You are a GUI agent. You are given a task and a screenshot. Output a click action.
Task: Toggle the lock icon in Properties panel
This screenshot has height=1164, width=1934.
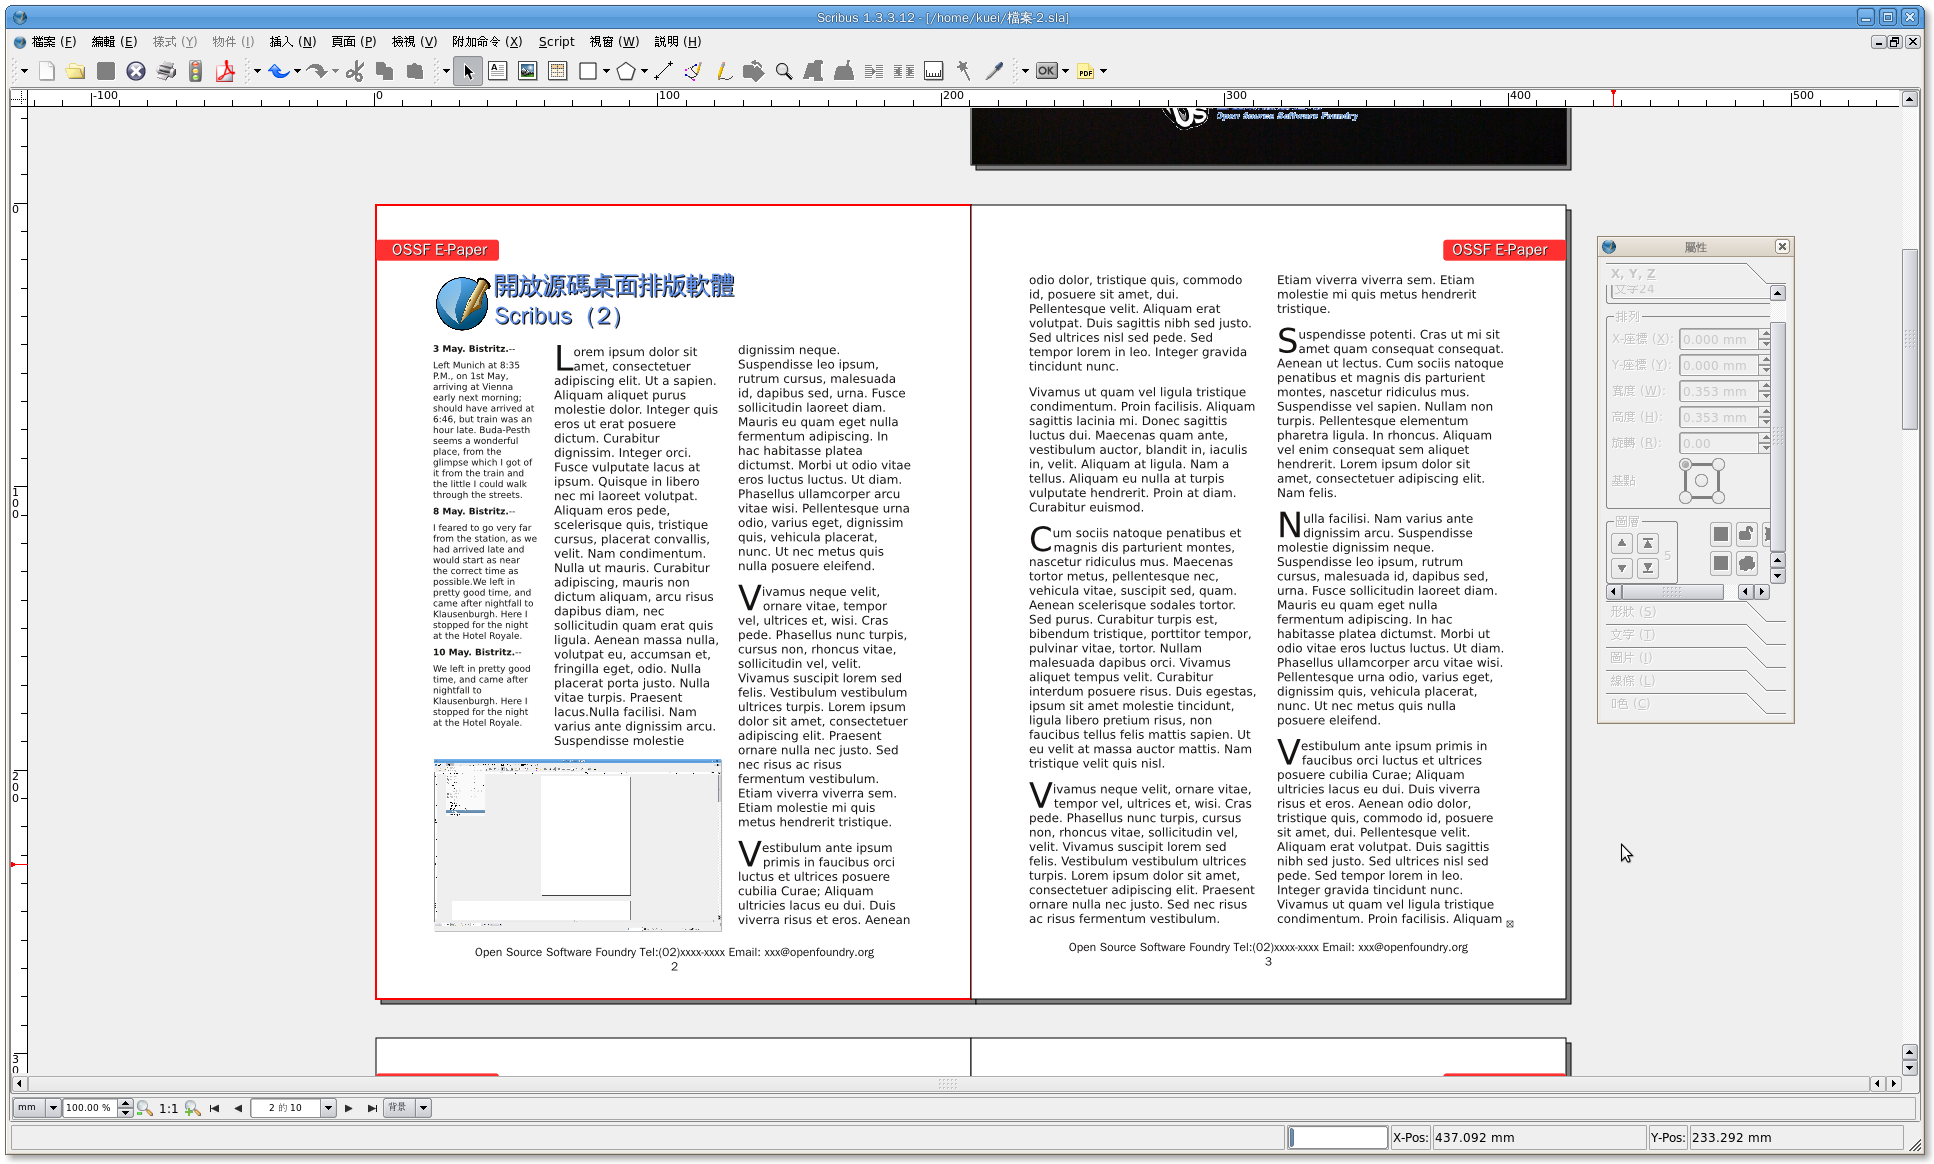tap(1746, 534)
